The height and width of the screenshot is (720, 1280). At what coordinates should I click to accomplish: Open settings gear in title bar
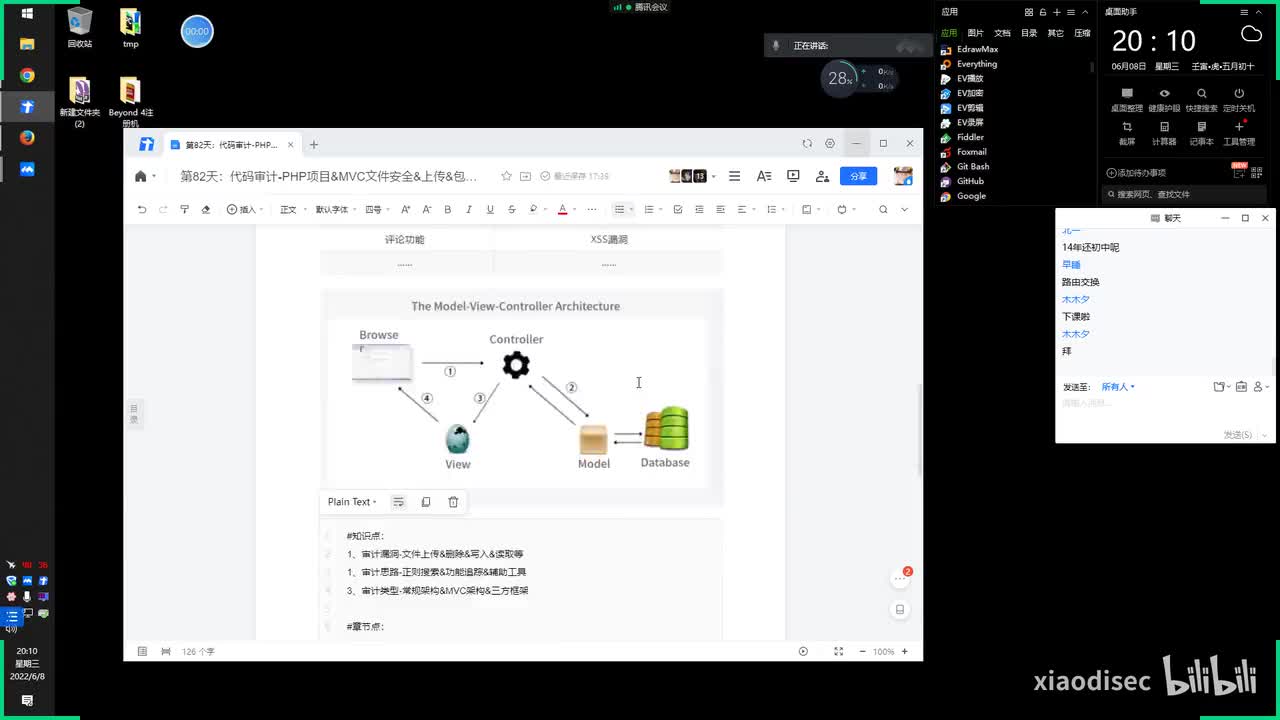[830, 144]
